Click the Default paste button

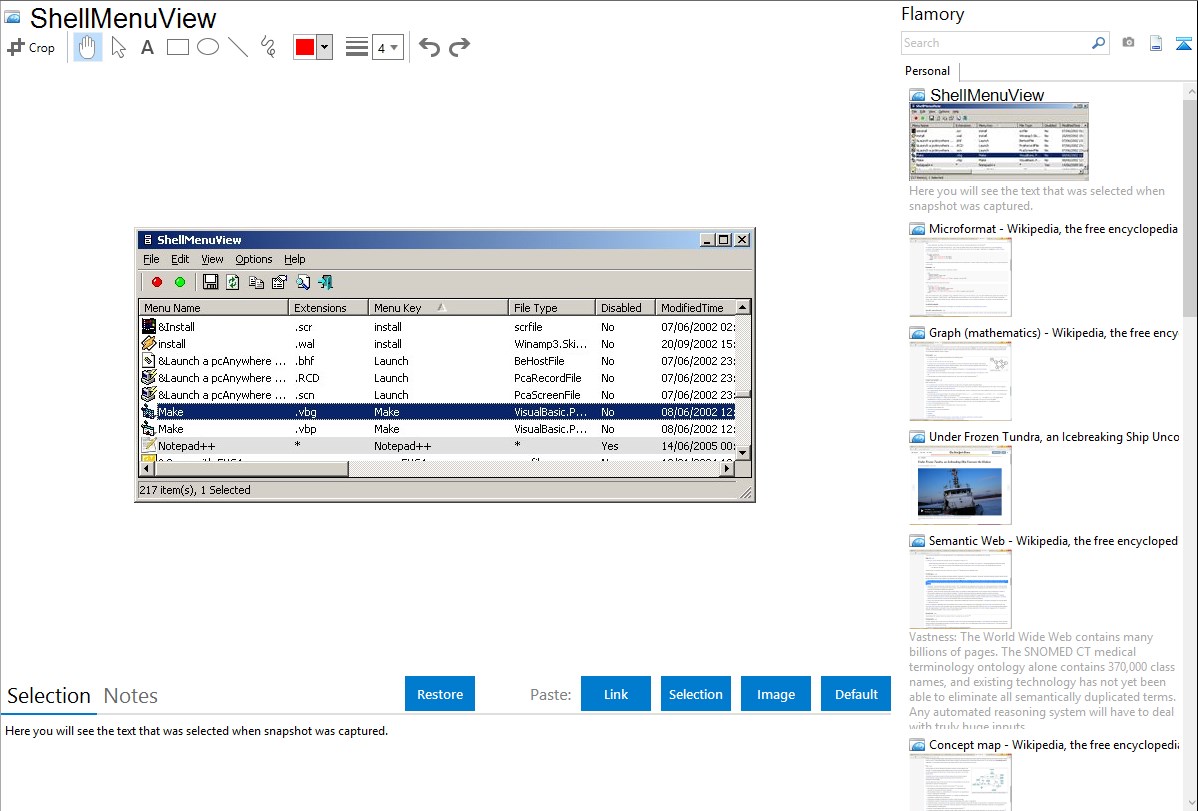(856, 694)
